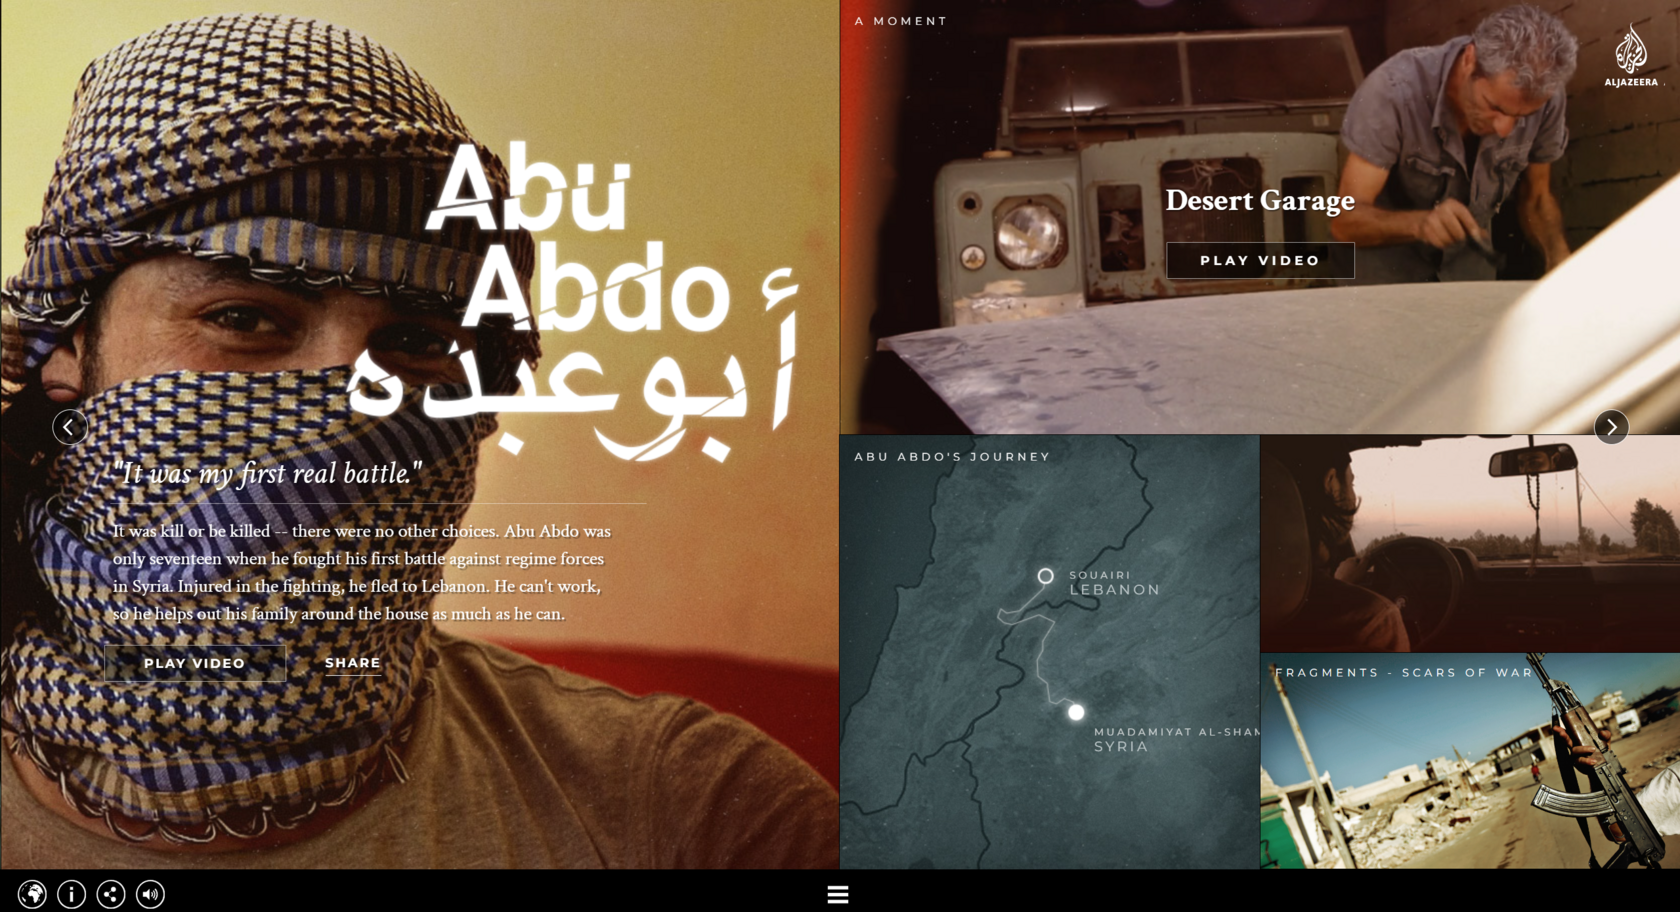Open the info circle icon

(71, 894)
